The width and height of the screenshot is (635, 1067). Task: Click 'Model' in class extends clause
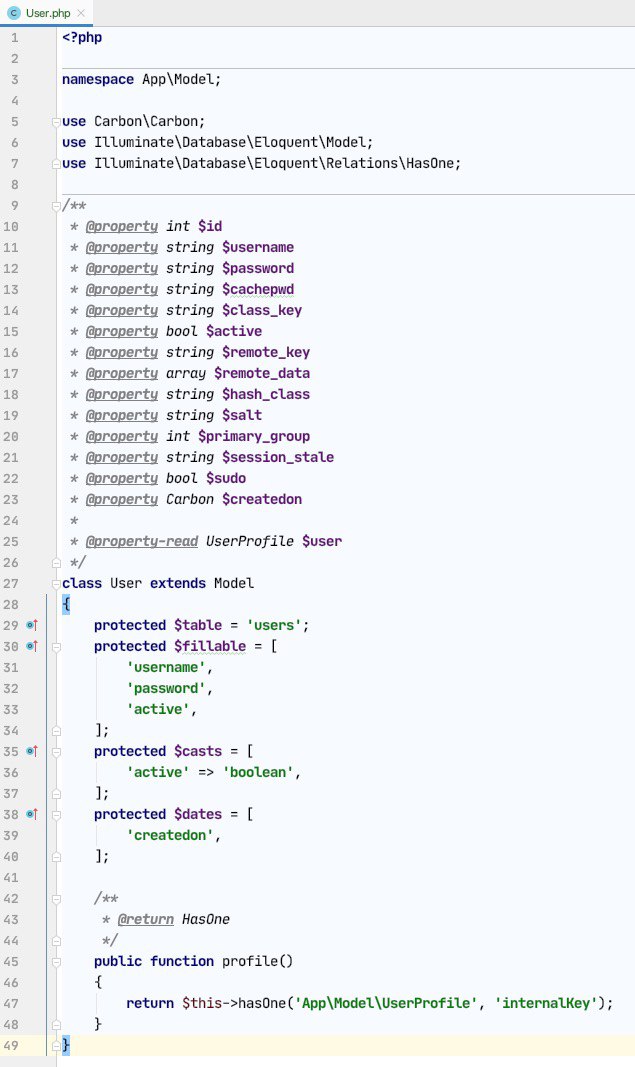tap(234, 583)
